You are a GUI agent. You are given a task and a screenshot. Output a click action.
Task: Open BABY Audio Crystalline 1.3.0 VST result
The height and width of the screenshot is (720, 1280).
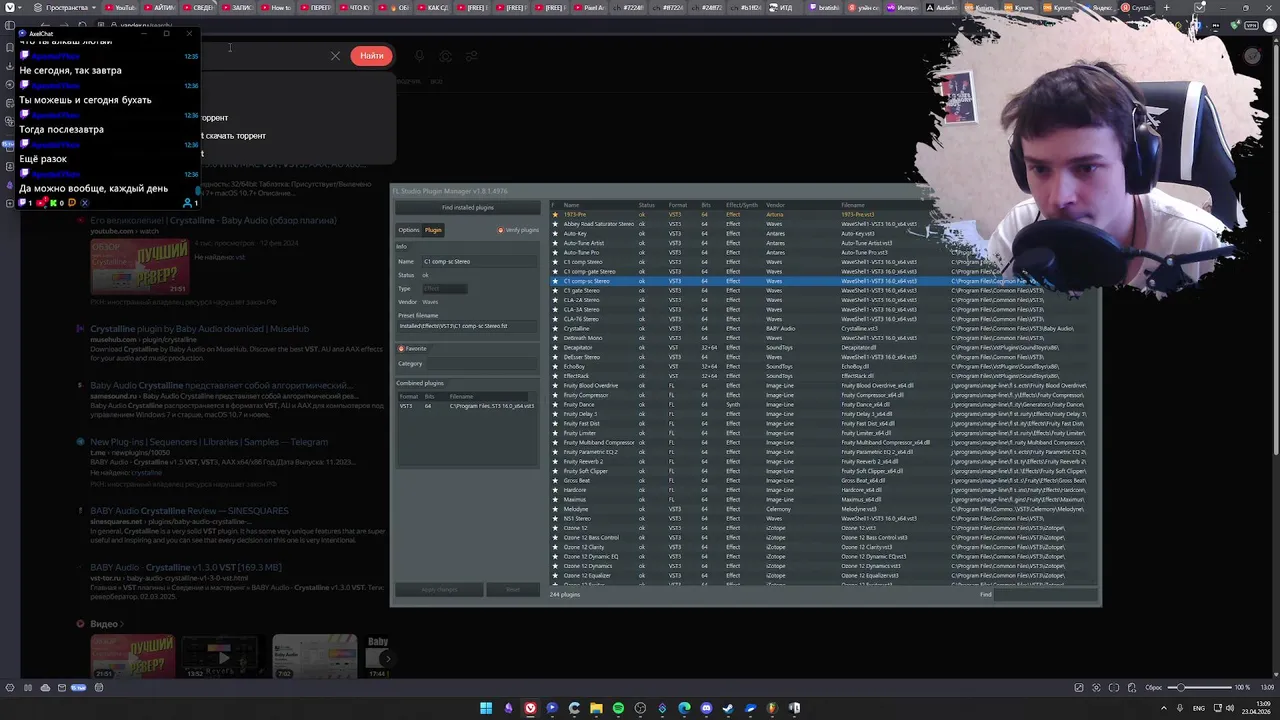point(186,568)
